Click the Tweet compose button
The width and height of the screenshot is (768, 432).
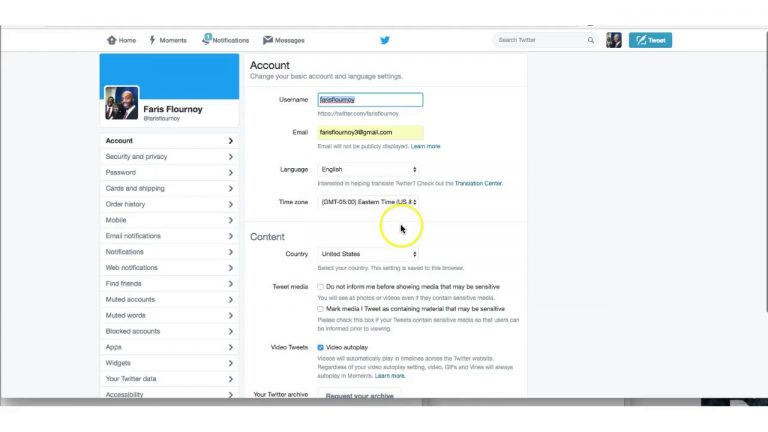(650, 40)
